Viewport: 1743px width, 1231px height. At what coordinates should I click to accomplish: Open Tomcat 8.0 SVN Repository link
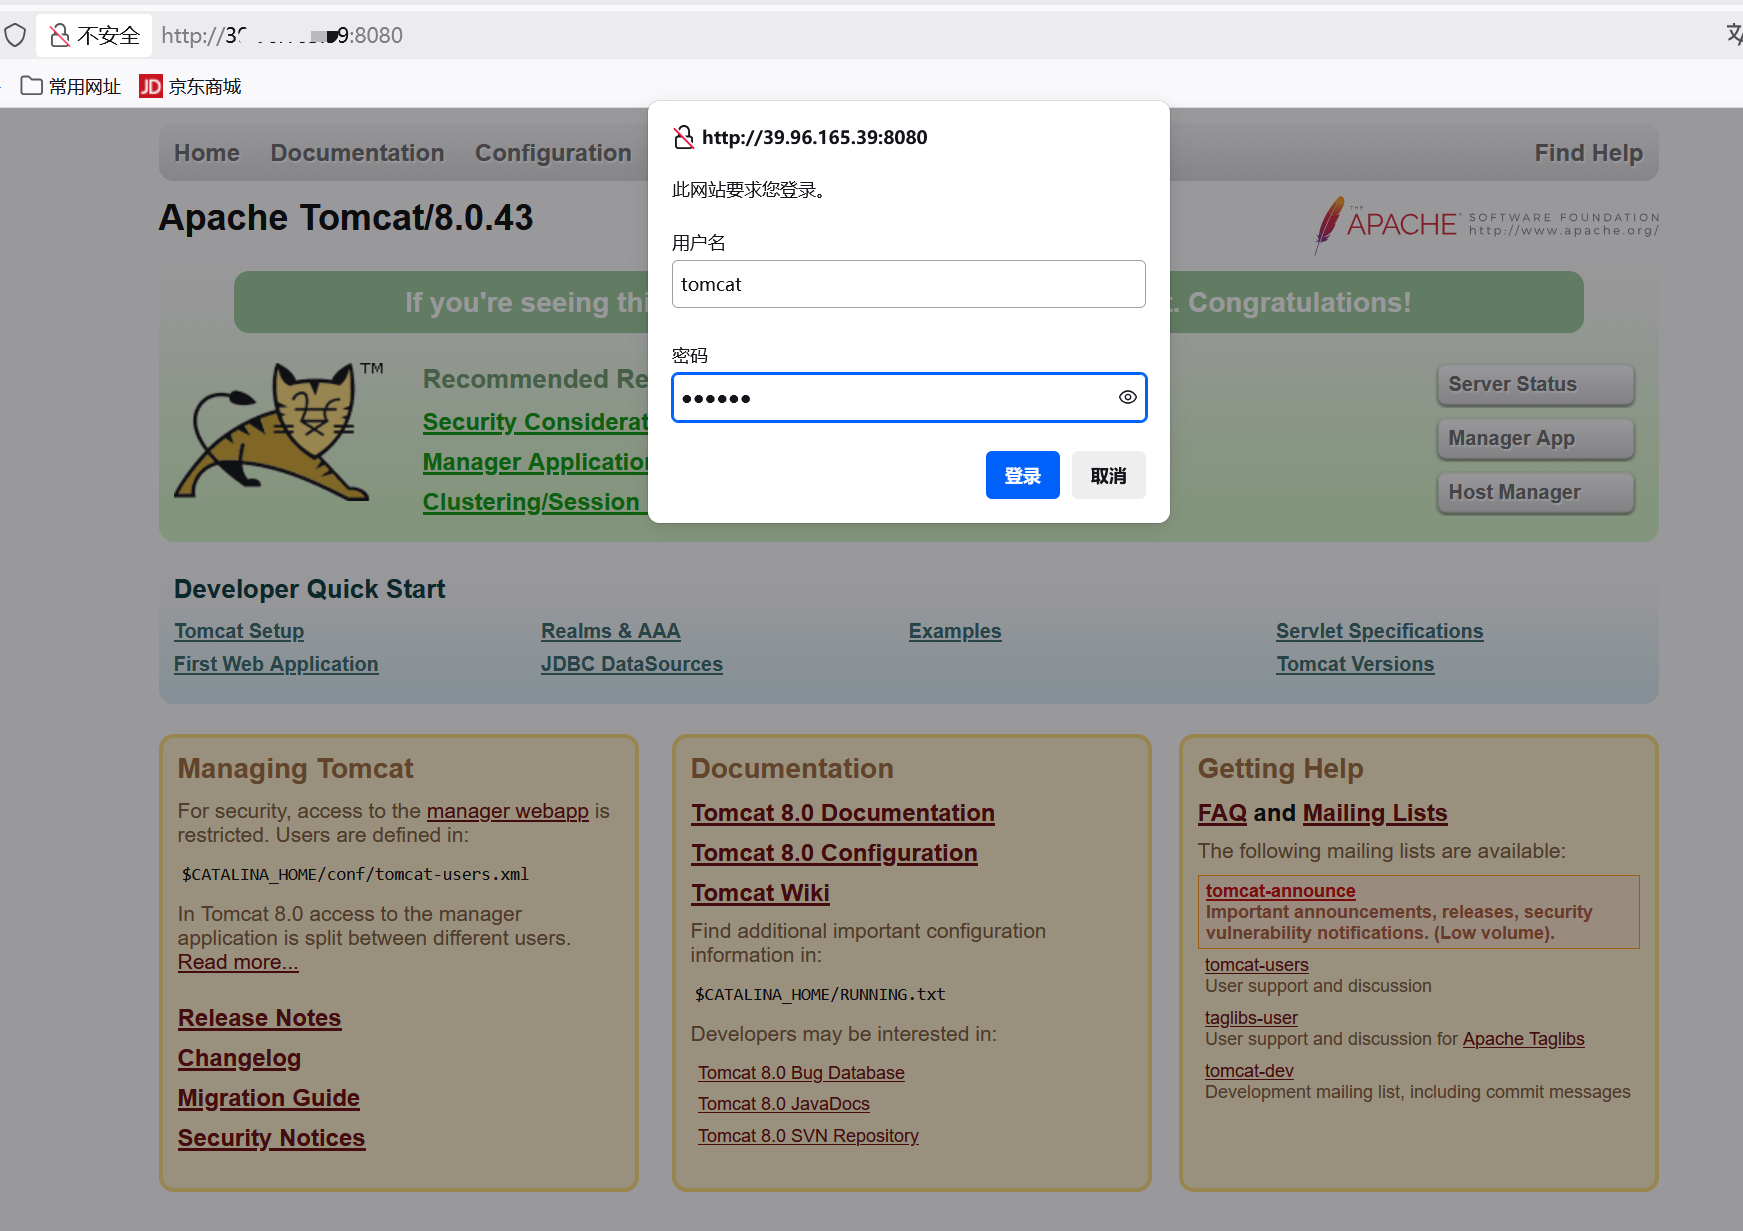coord(808,1136)
